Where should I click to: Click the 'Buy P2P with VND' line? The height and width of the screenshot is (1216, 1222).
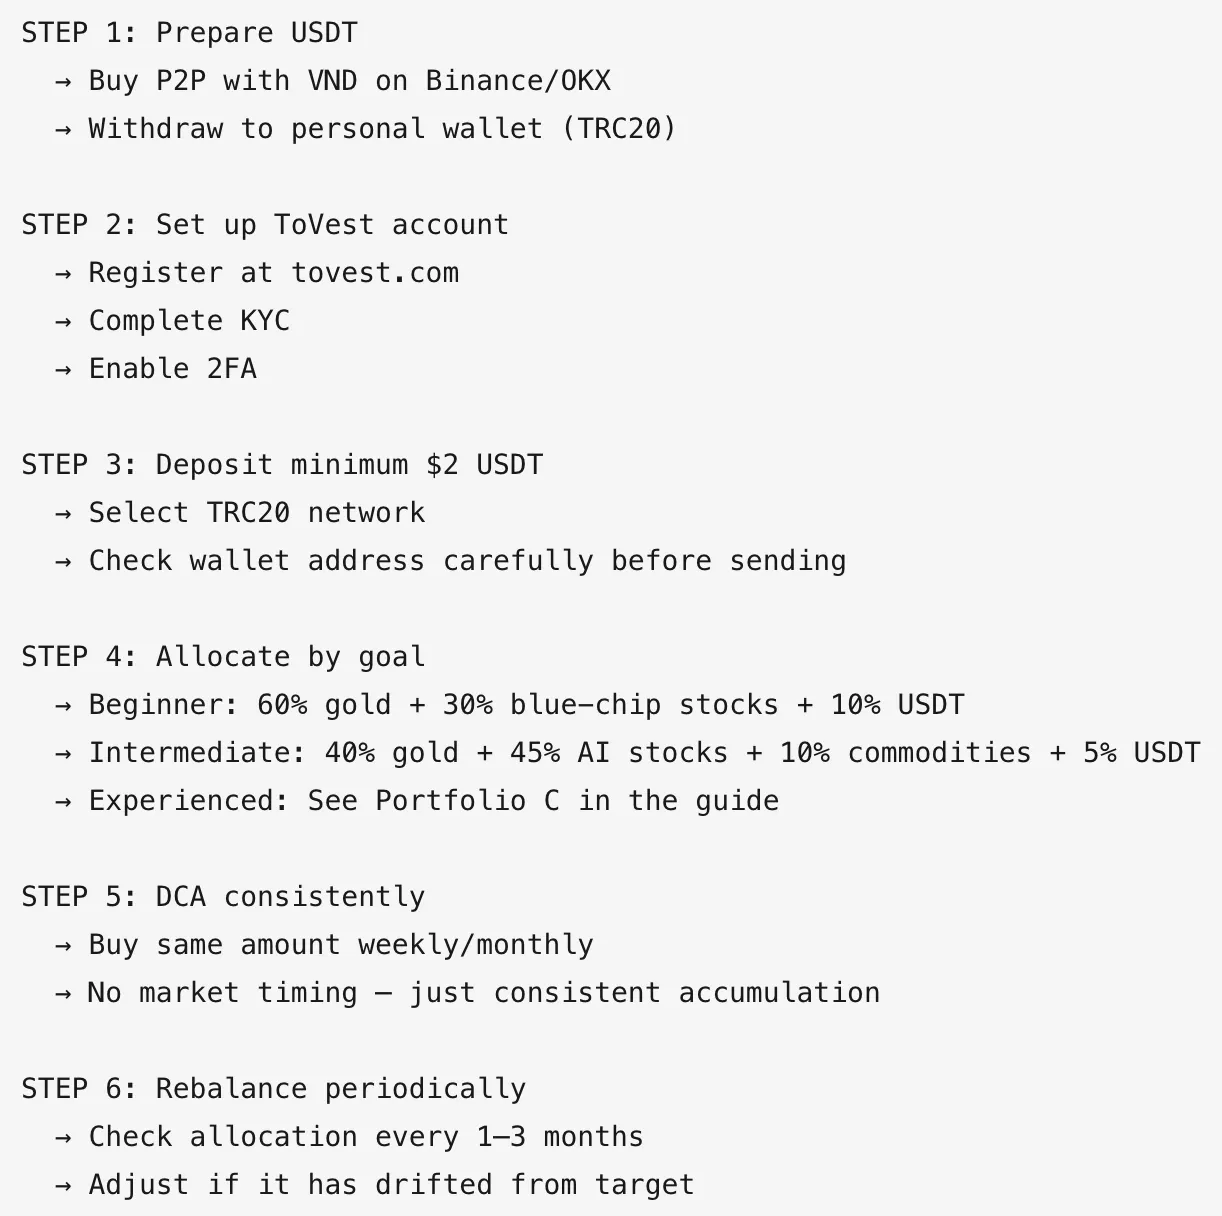coord(333,80)
